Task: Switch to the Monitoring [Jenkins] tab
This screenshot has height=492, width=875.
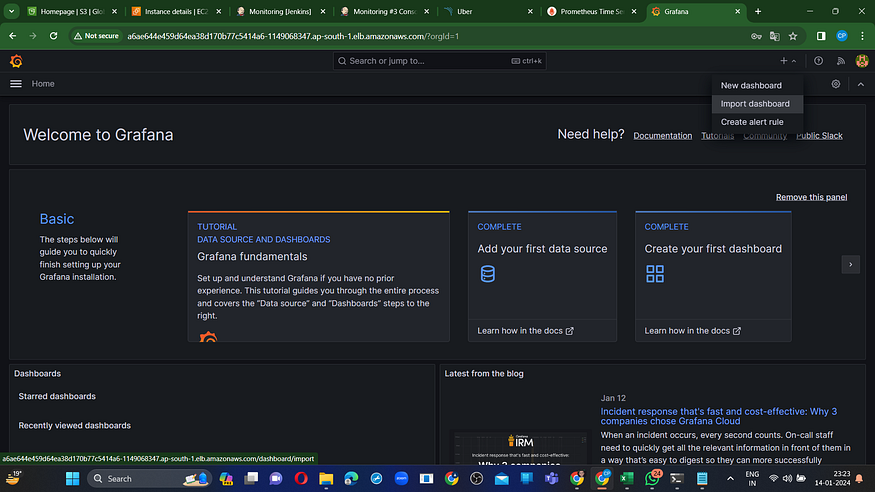Action: 280,11
